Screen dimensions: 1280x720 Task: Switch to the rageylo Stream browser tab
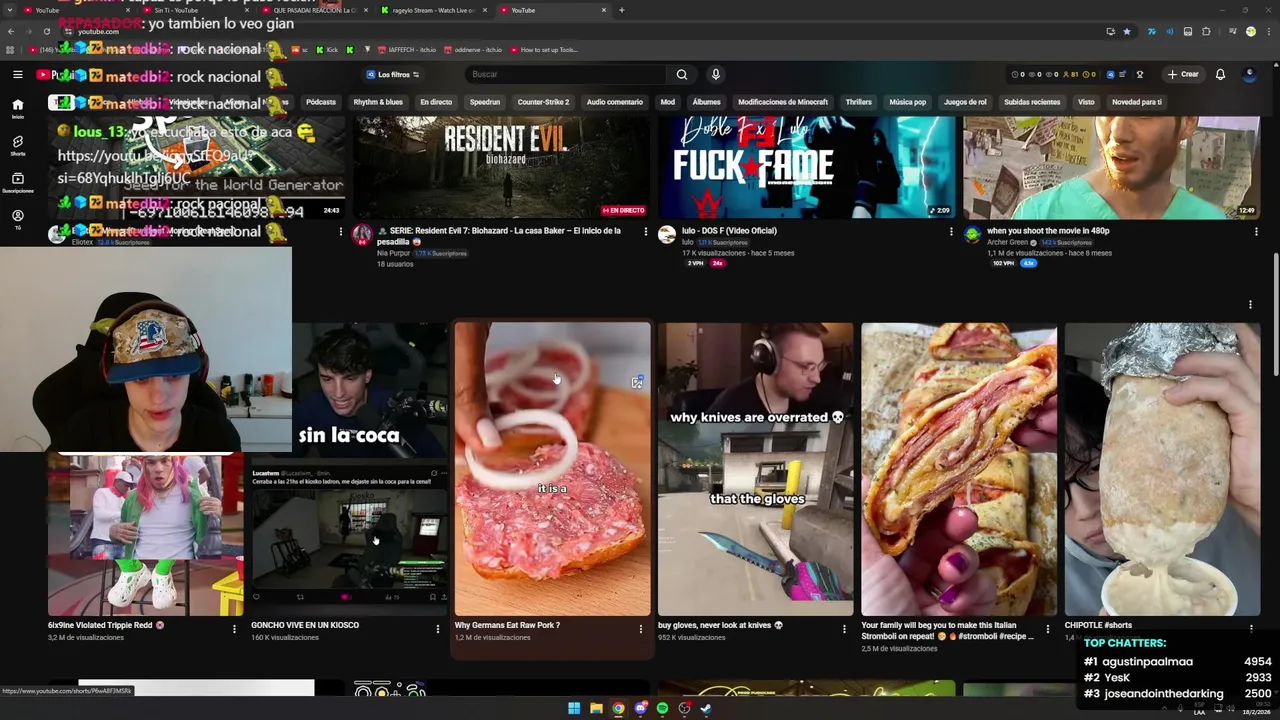(x=434, y=10)
